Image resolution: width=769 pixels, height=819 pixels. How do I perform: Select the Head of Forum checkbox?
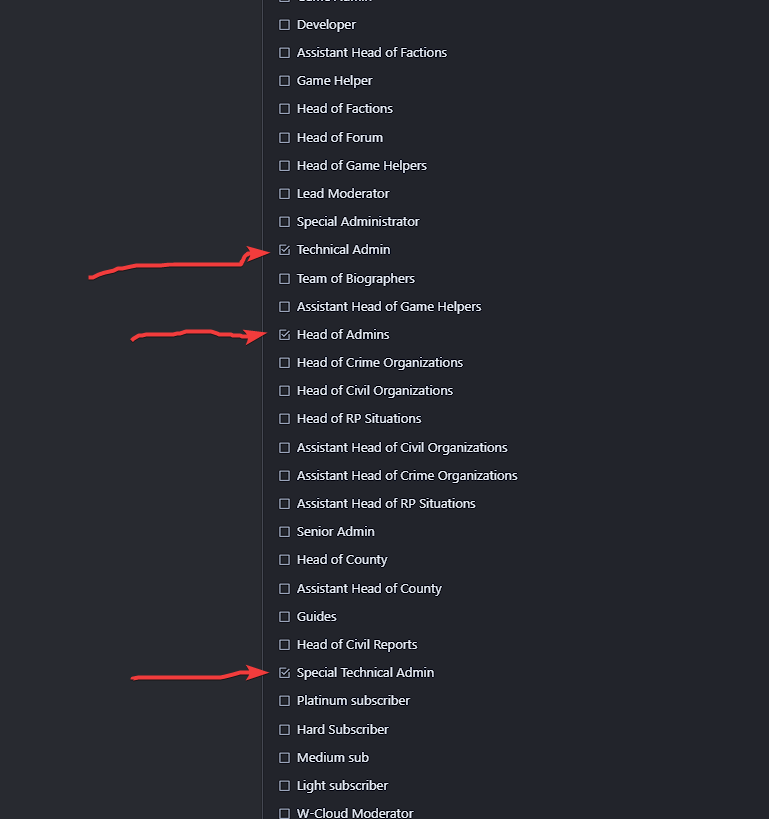pos(285,138)
